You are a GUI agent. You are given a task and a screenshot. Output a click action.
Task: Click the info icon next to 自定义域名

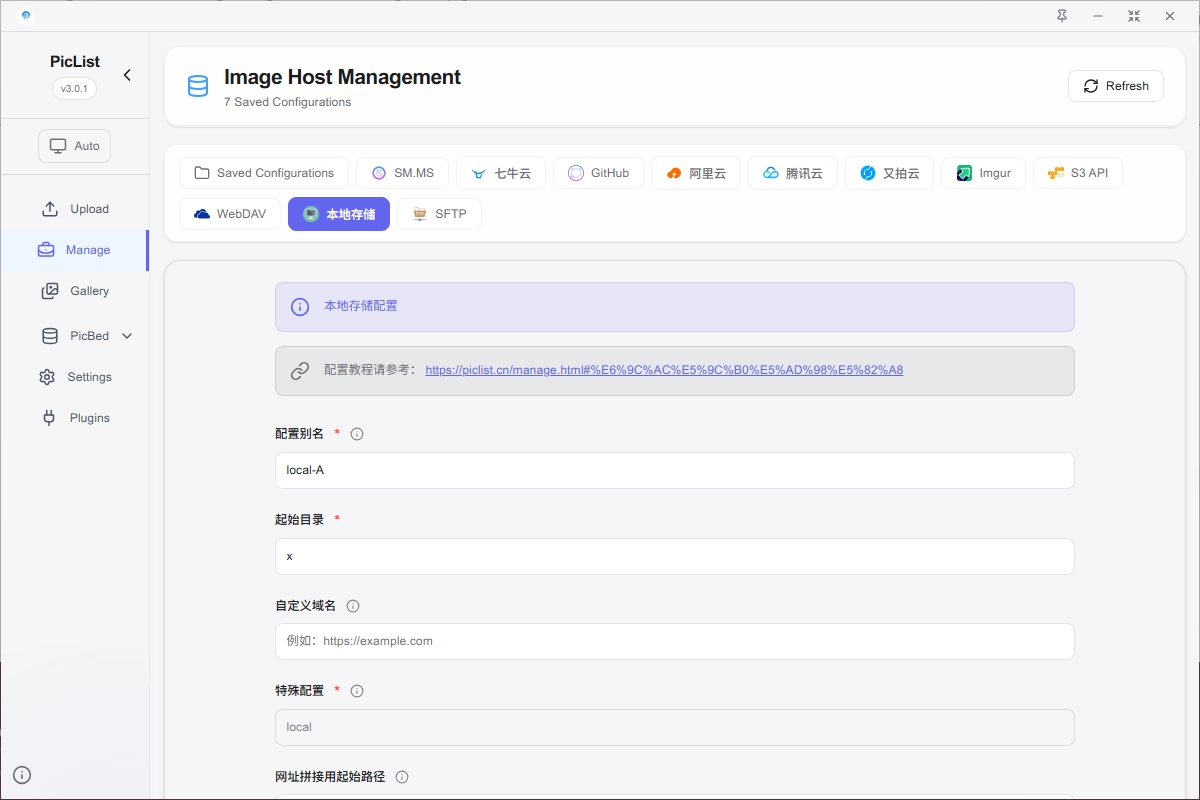(x=353, y=606)
